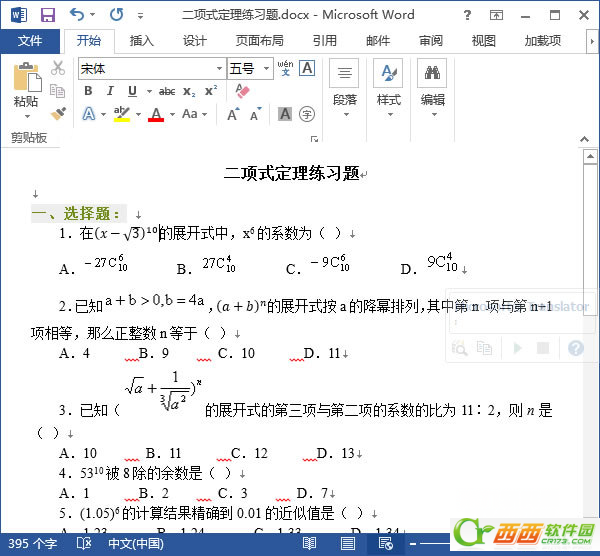Click the Copy icon
The height and width of the screenshot is (556, 600).
coord(58,91)
